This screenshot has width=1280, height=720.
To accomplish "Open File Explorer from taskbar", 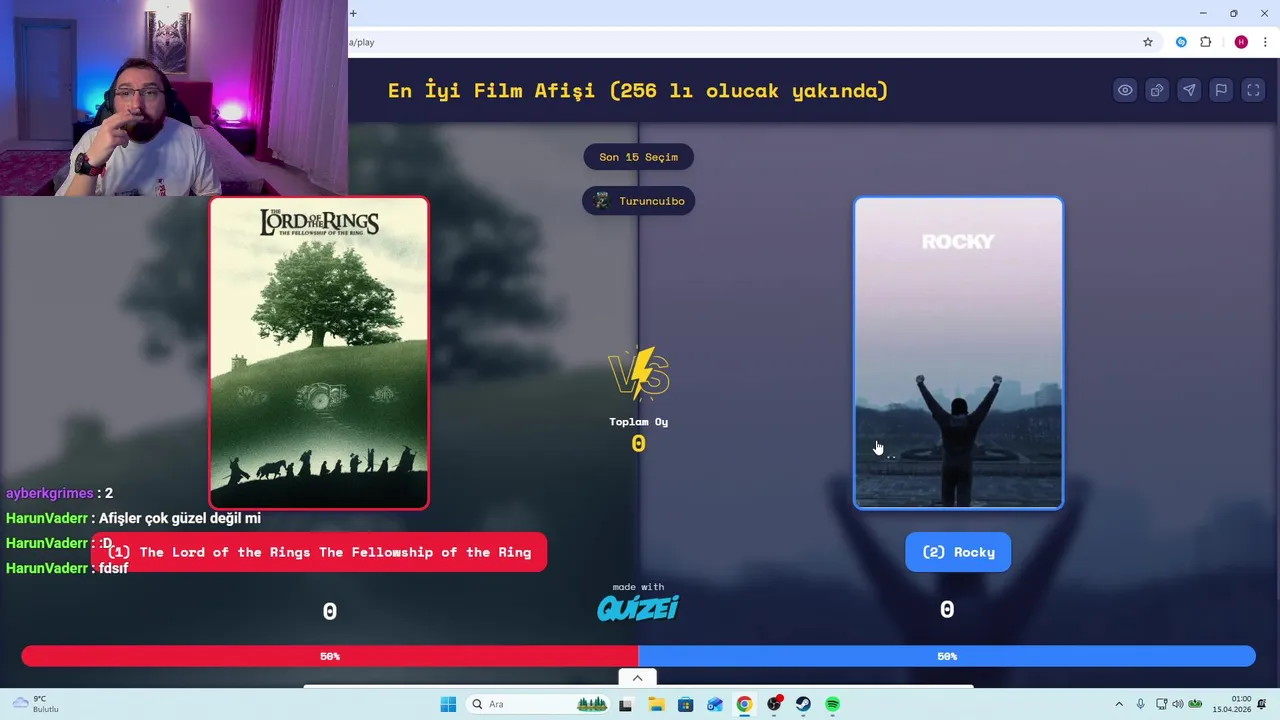I will [x=656, y=704].
